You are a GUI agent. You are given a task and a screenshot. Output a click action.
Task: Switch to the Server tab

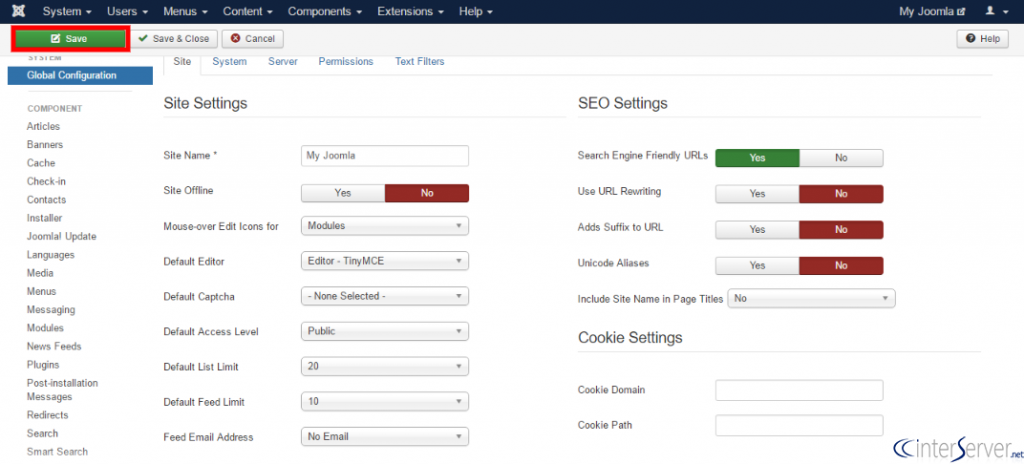[x=283, y=61]
